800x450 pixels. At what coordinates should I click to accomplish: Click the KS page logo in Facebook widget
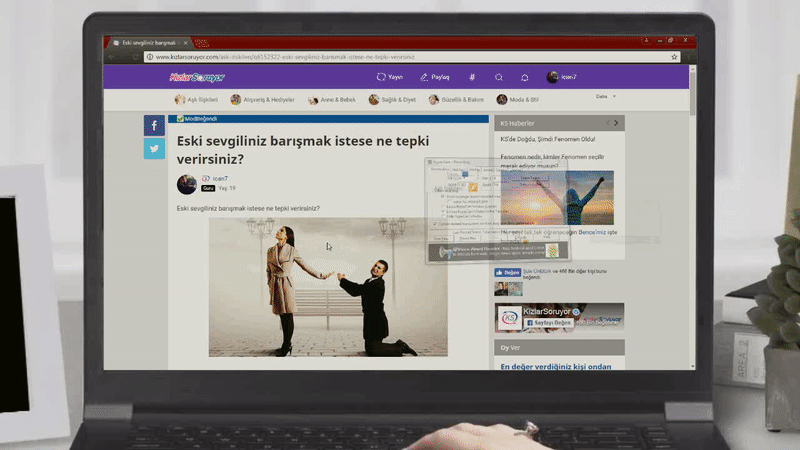coord(510,318)
